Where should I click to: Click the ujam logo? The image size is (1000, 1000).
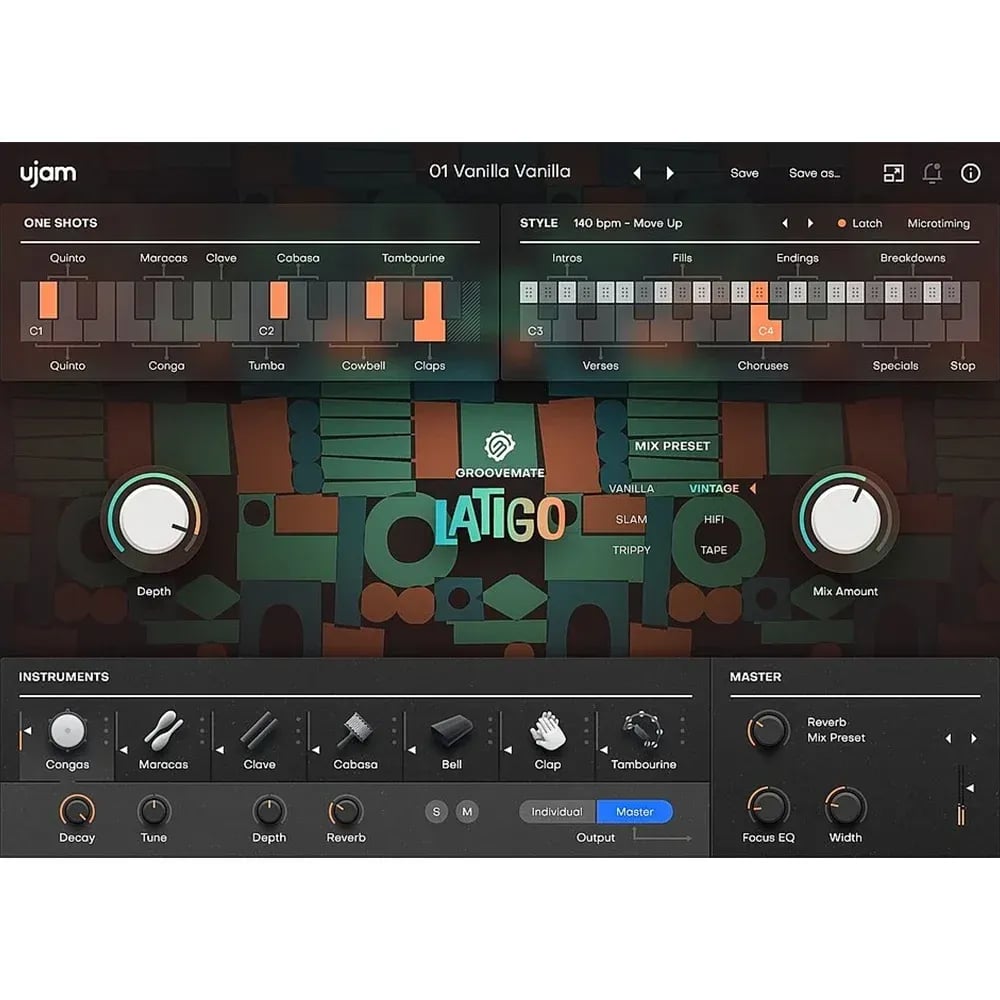pos(48,173)
